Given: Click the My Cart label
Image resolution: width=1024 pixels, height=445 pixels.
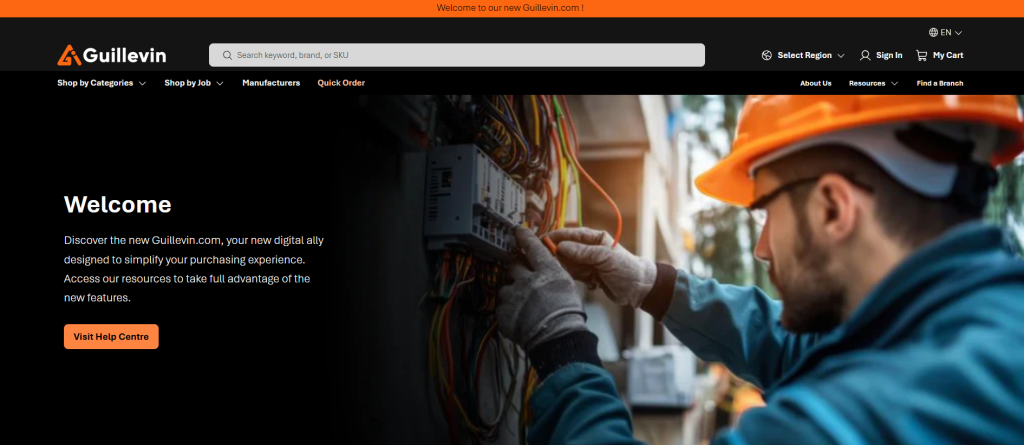Looking at the screenshot, I should click(948, 55).
